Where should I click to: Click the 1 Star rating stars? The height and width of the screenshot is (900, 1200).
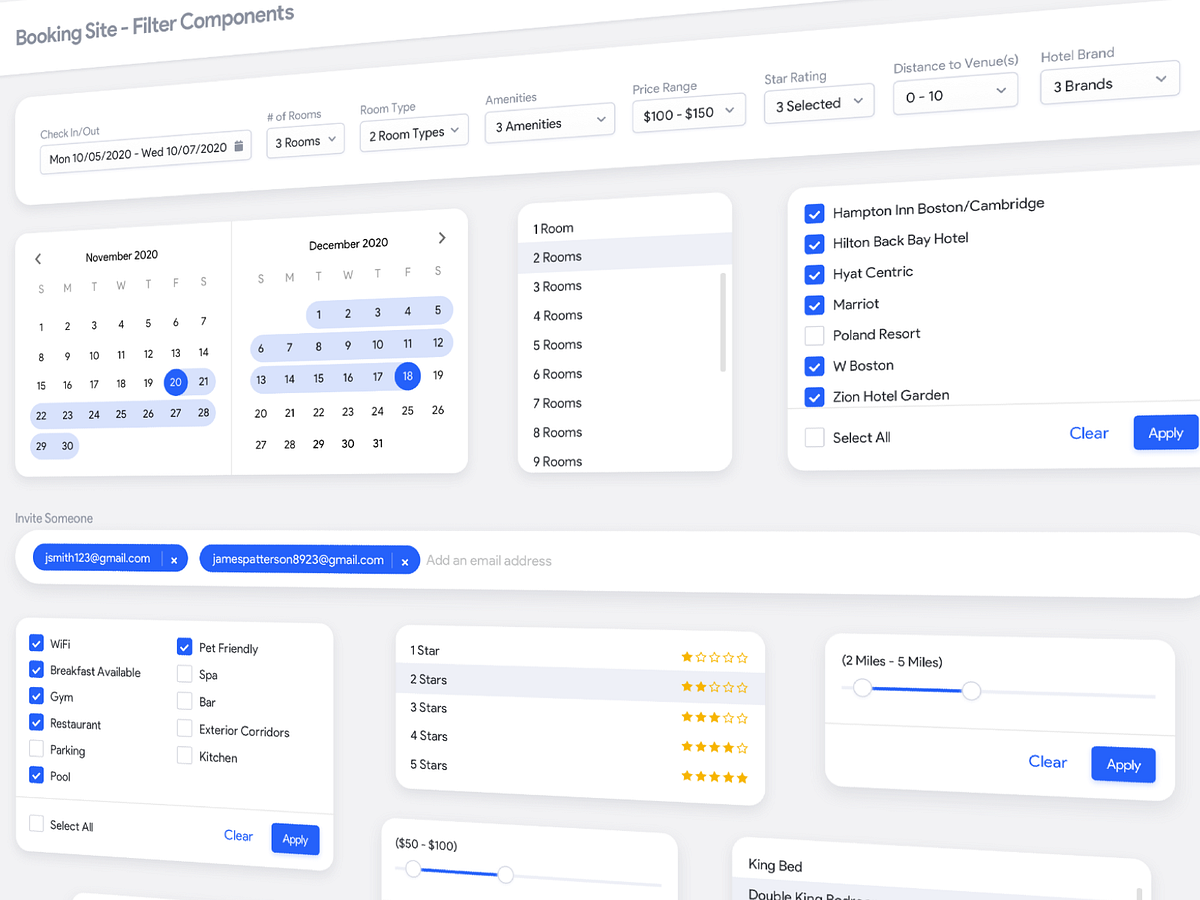click(714, 657)
